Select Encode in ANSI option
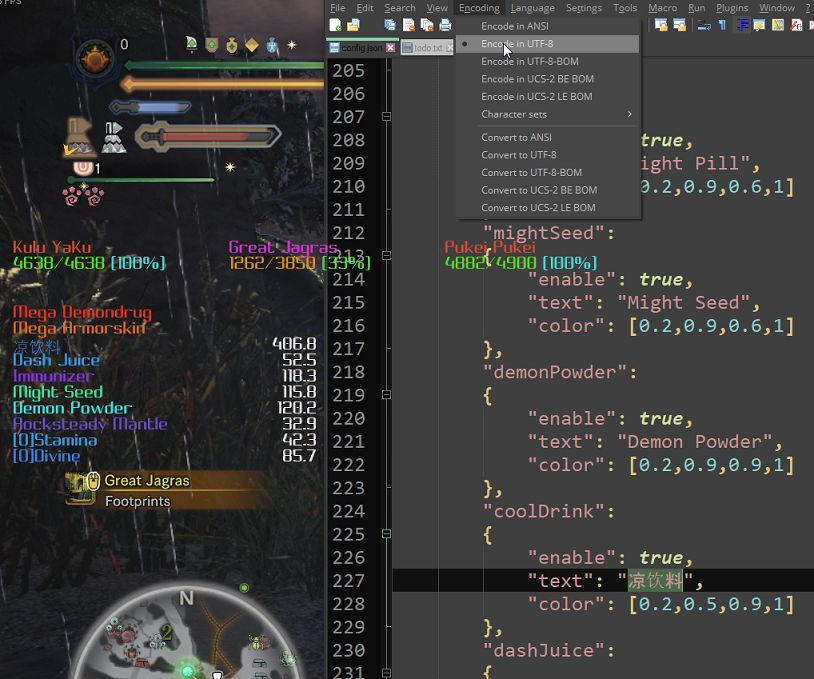 [x=548, y=26]
